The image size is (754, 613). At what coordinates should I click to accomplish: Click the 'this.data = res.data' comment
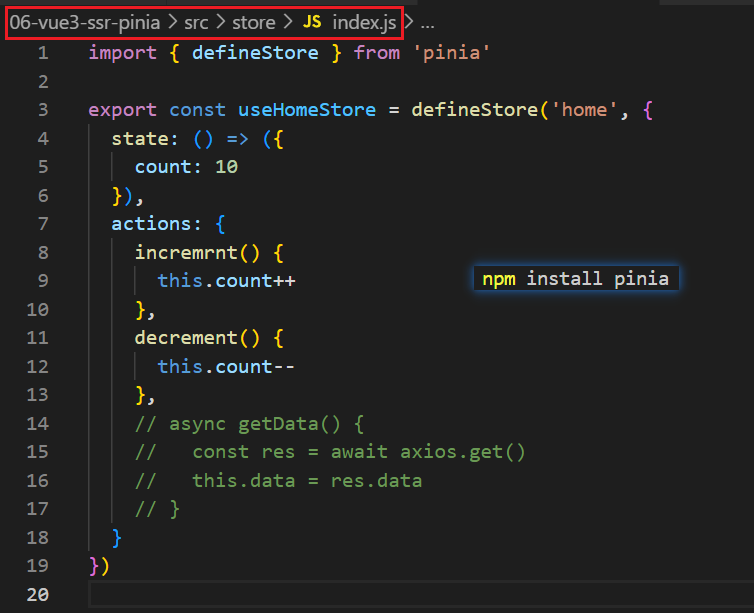[307, 481]
